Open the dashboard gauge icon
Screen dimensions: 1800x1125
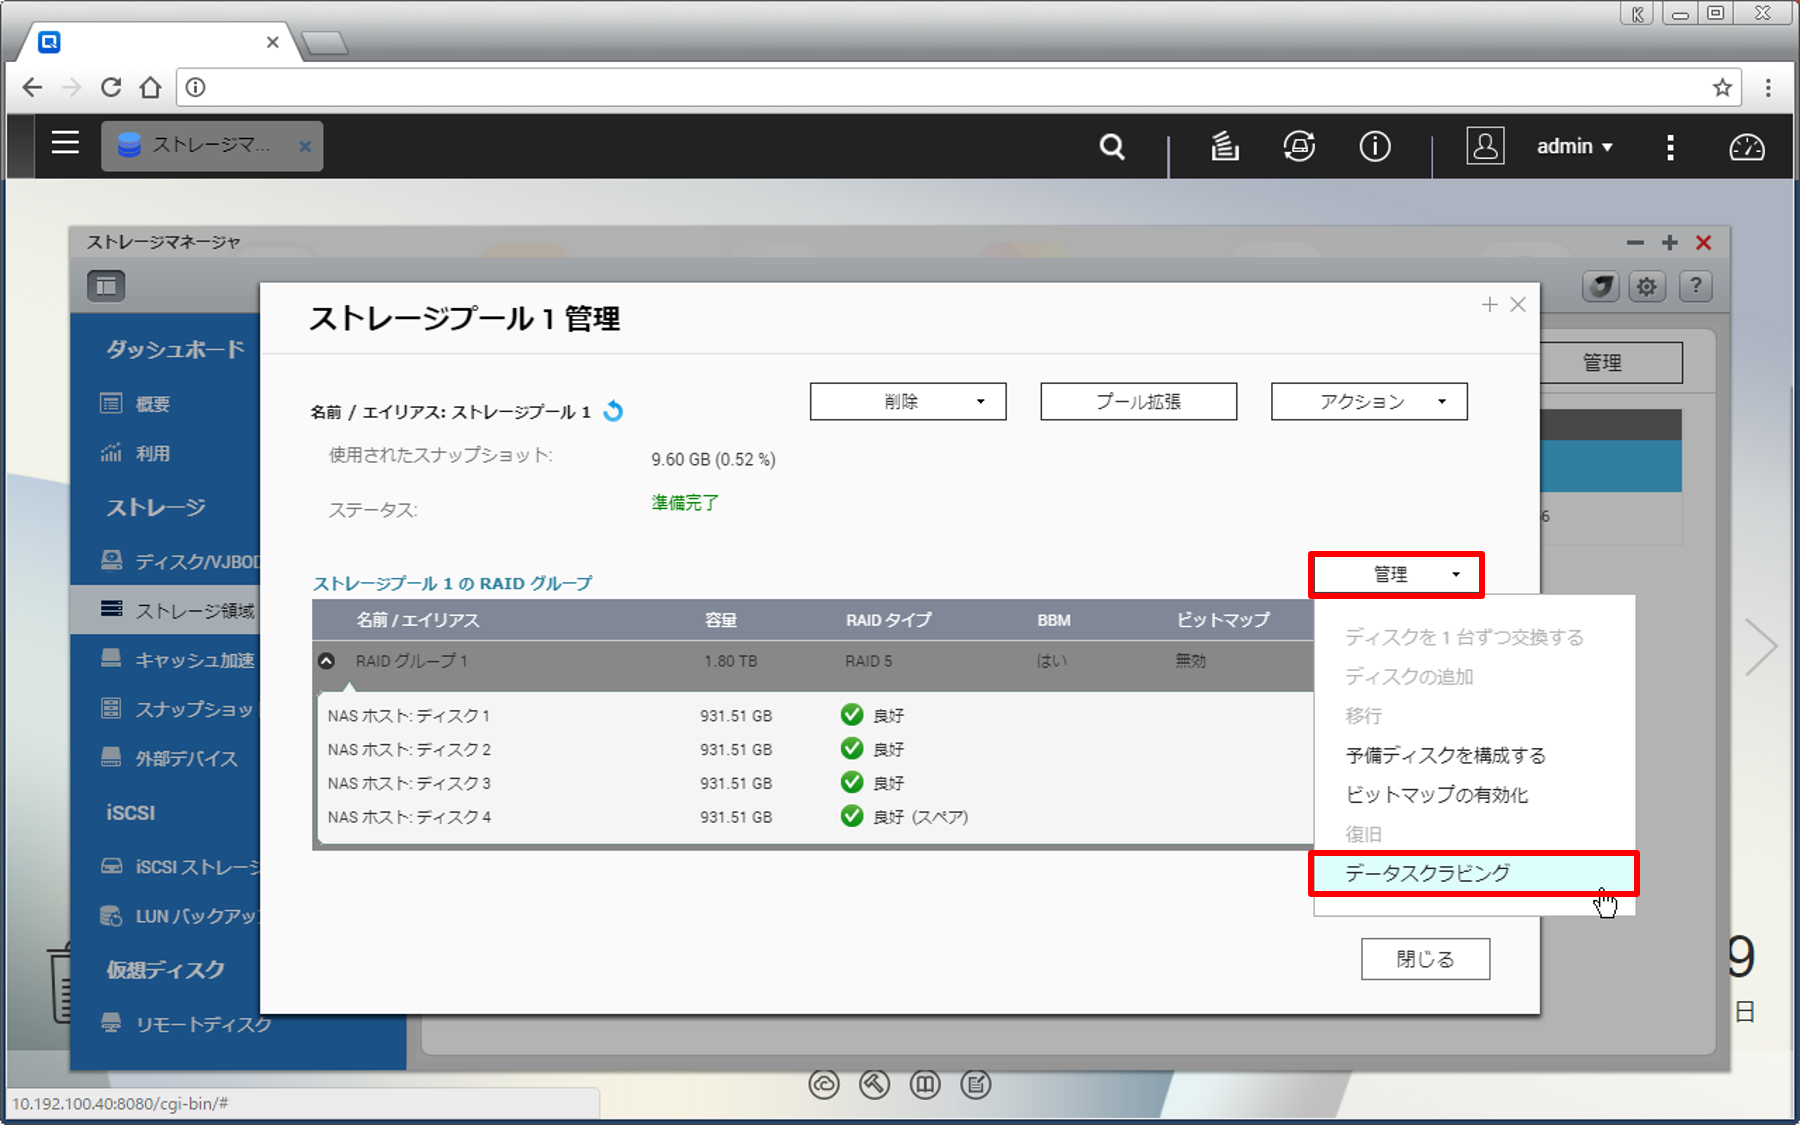click(x=1746, y=147)
